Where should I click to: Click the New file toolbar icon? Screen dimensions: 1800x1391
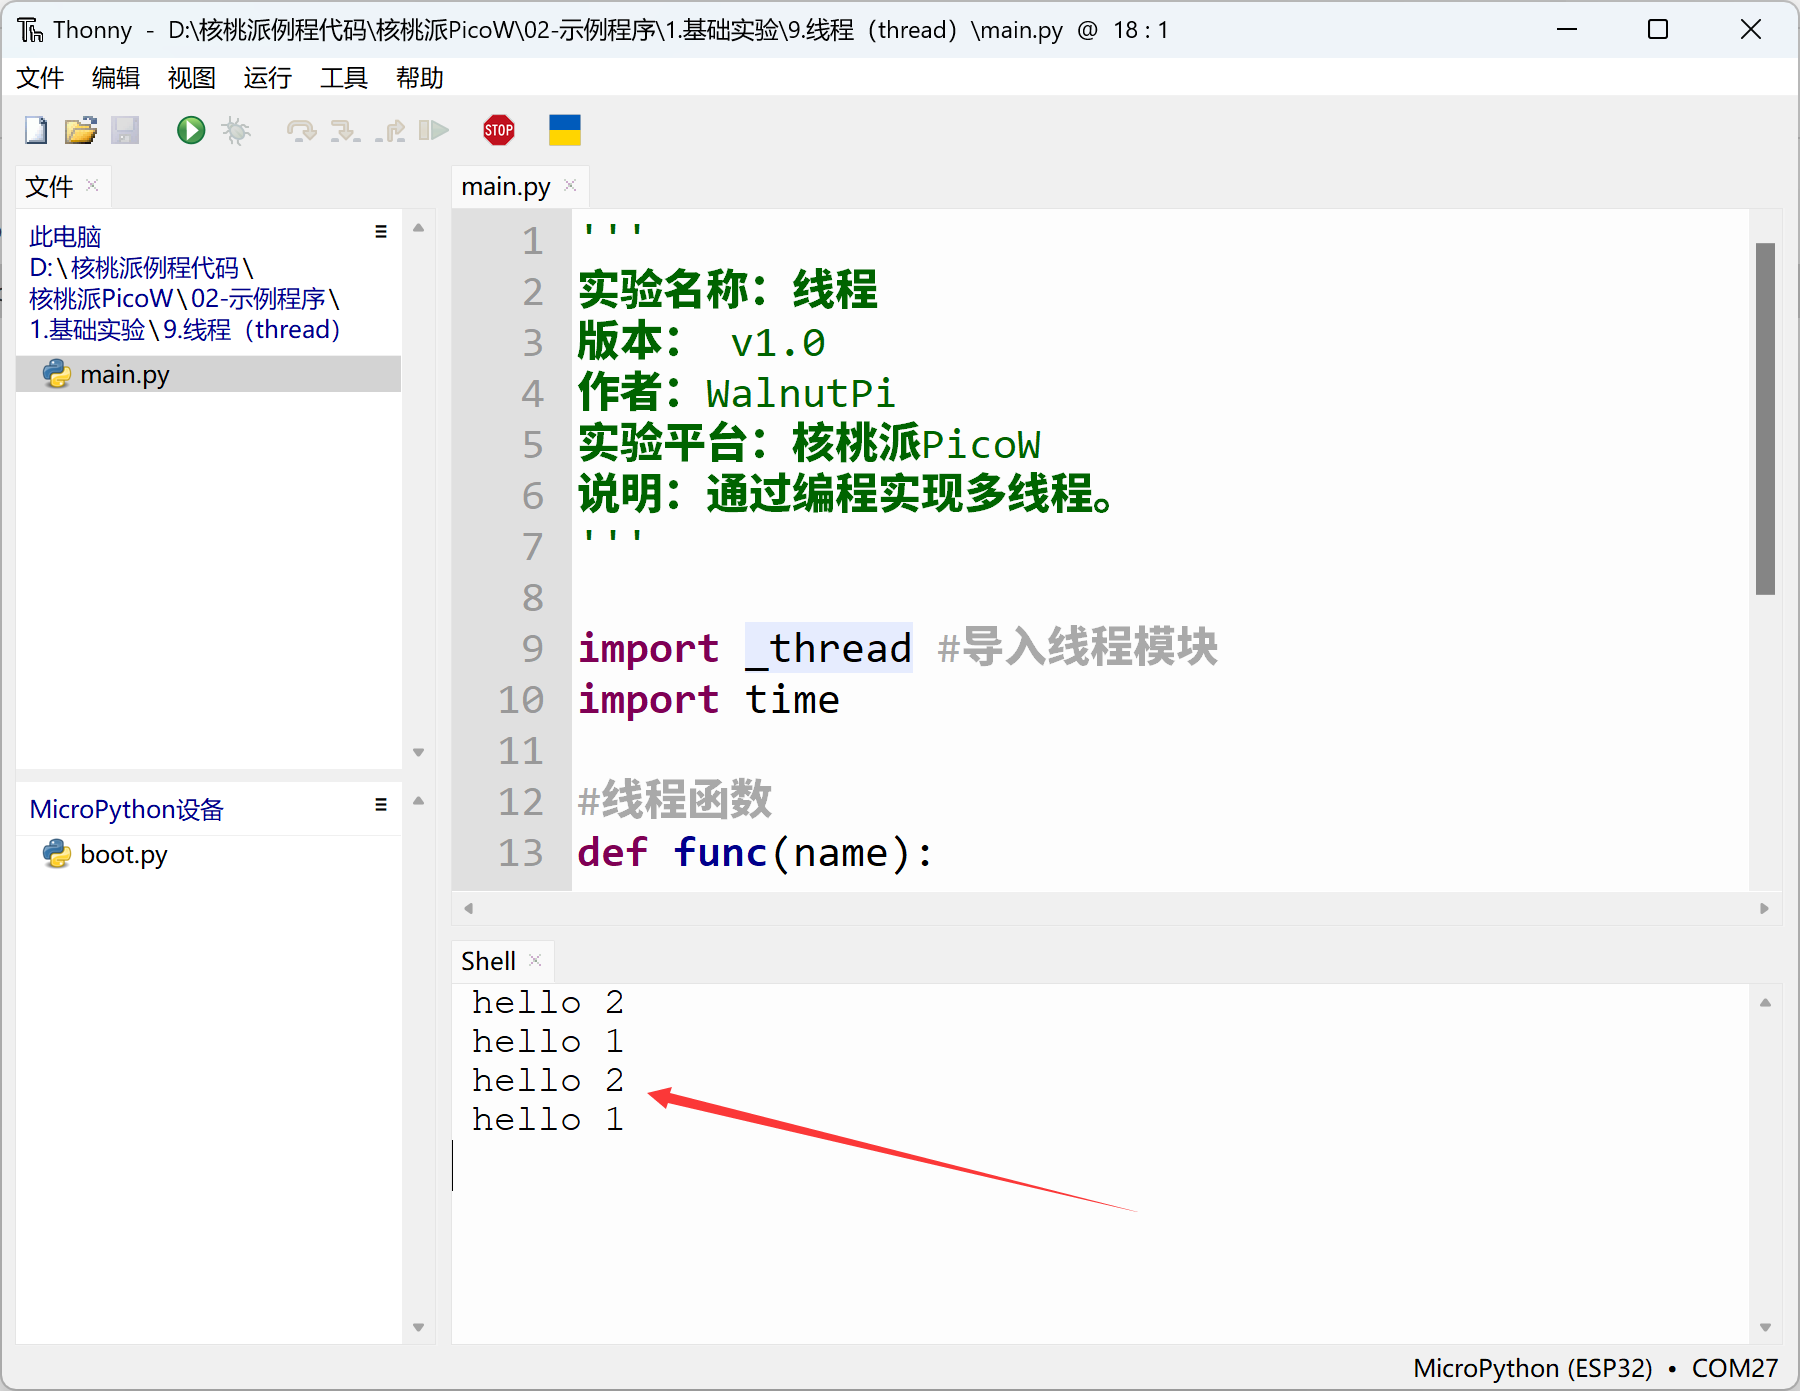[x=36, y=130]
